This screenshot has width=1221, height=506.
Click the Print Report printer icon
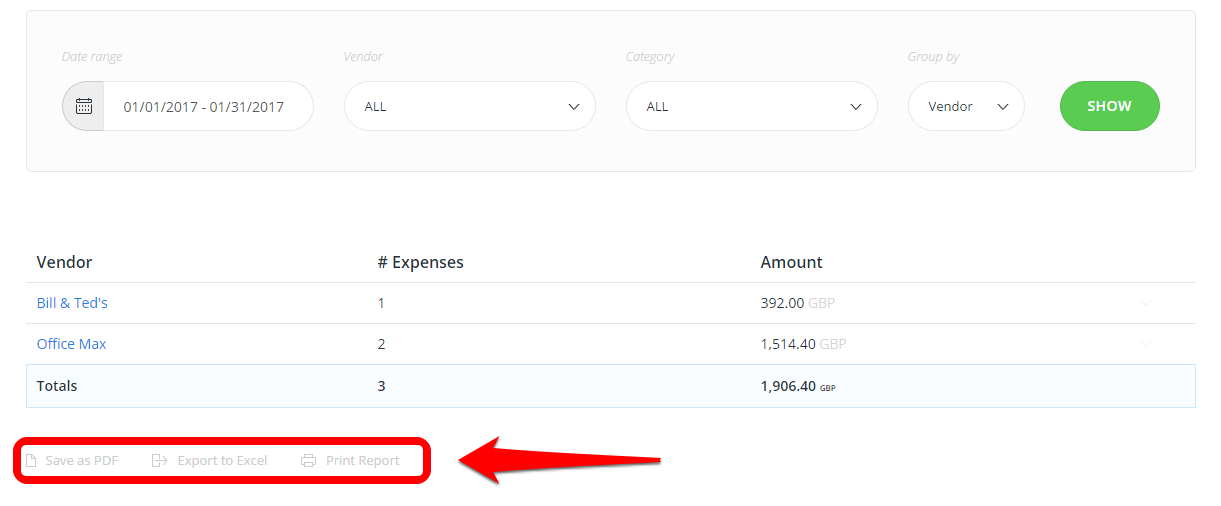[x=308, y=461]
